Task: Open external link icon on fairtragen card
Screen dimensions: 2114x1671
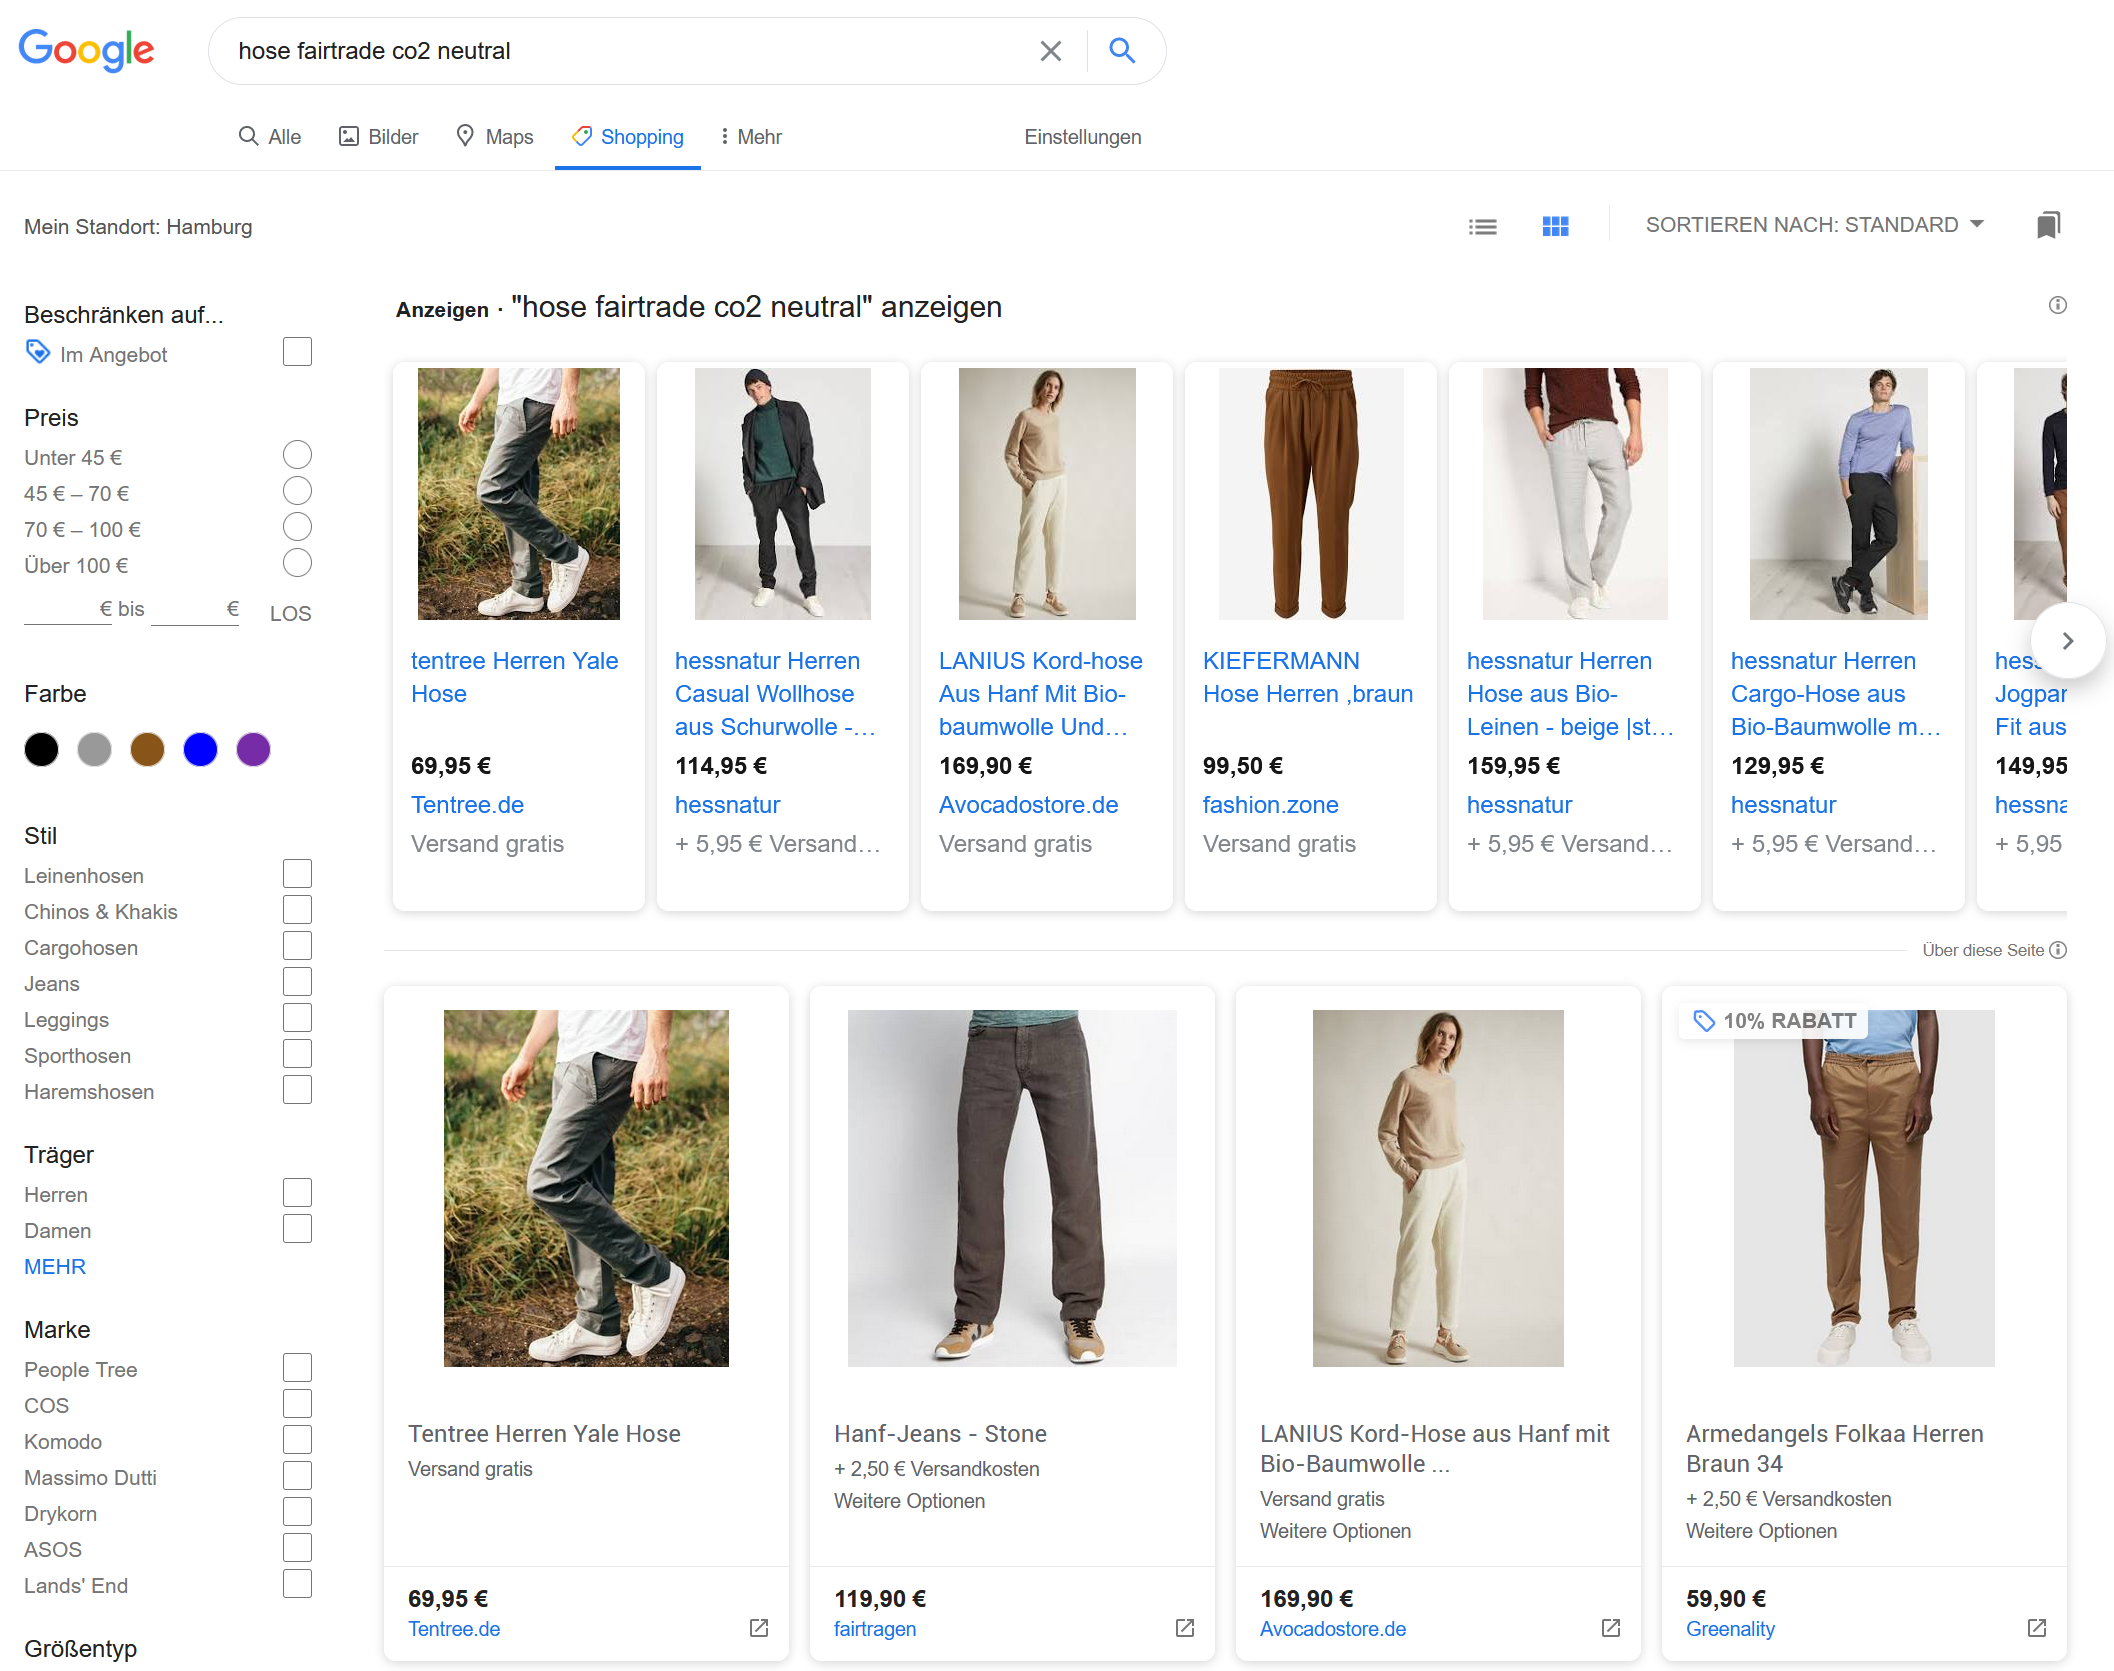Action: [1185, 1628]
